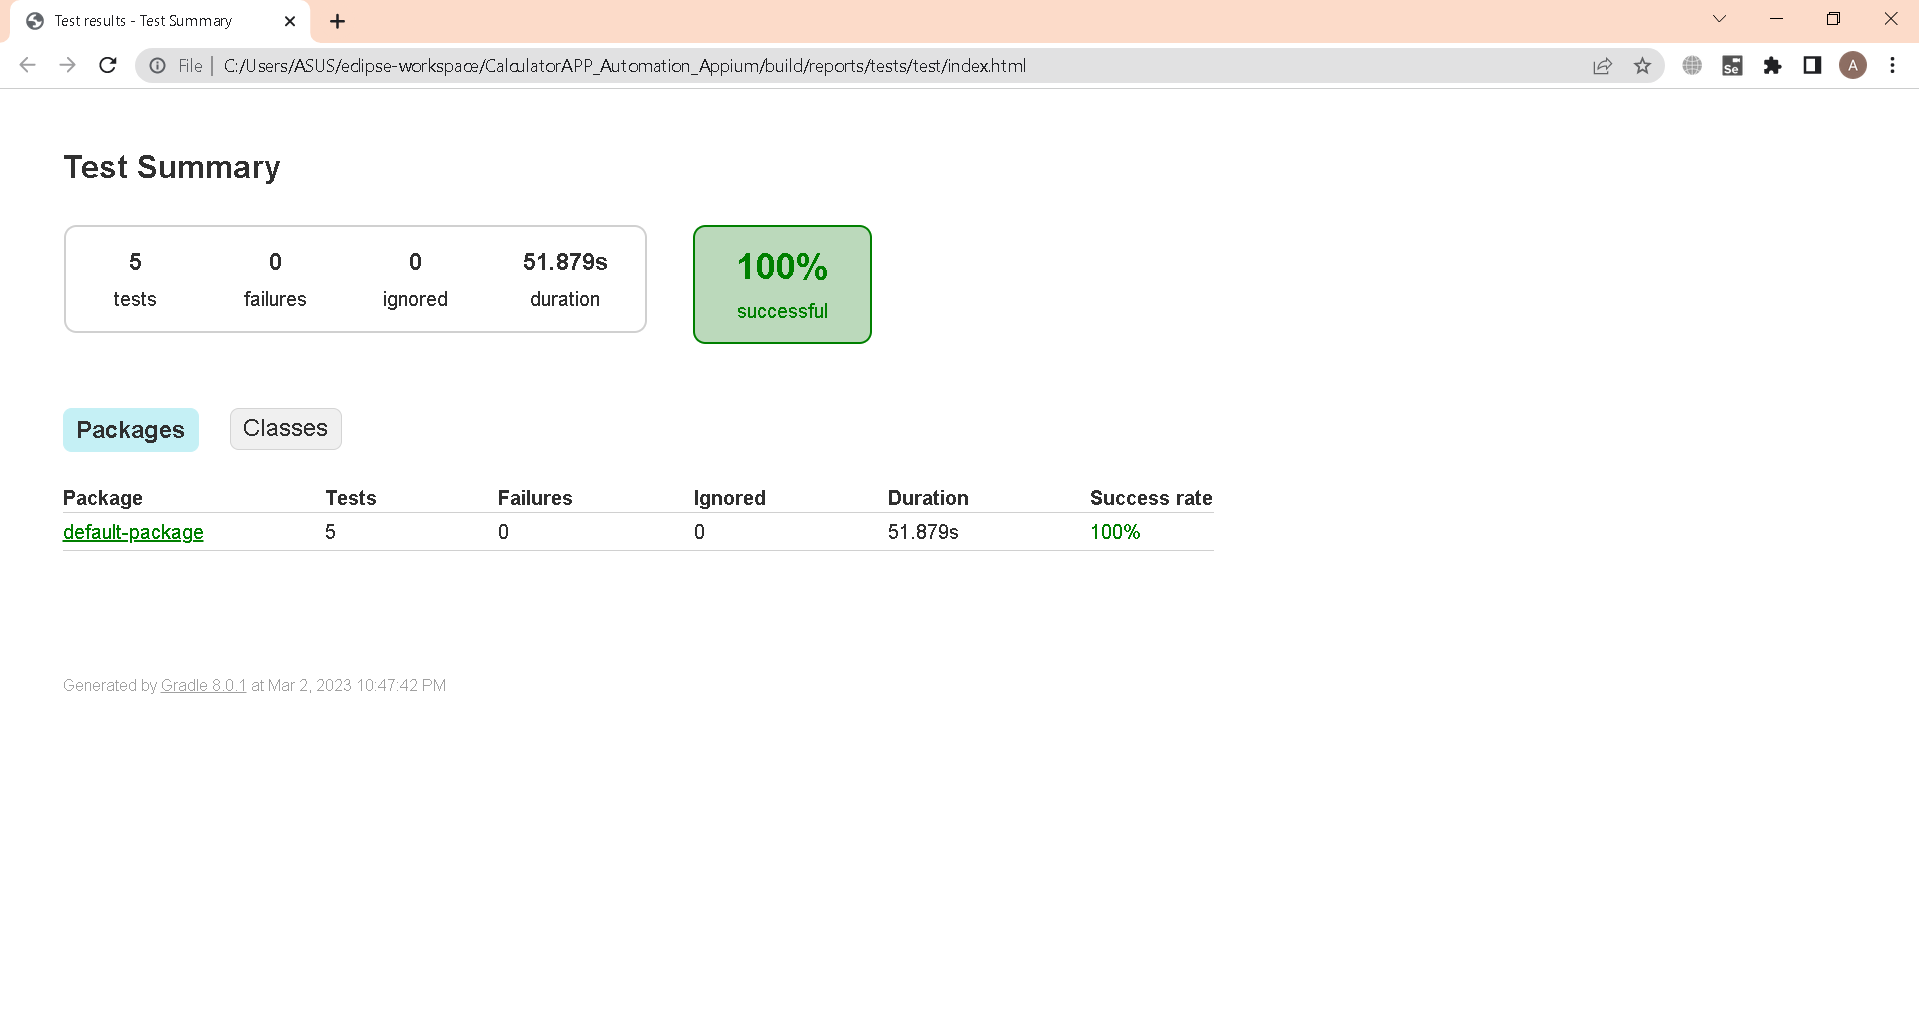Click inside the address bar
Viewport: 1919px width, 1027px height.
[700, 65]
